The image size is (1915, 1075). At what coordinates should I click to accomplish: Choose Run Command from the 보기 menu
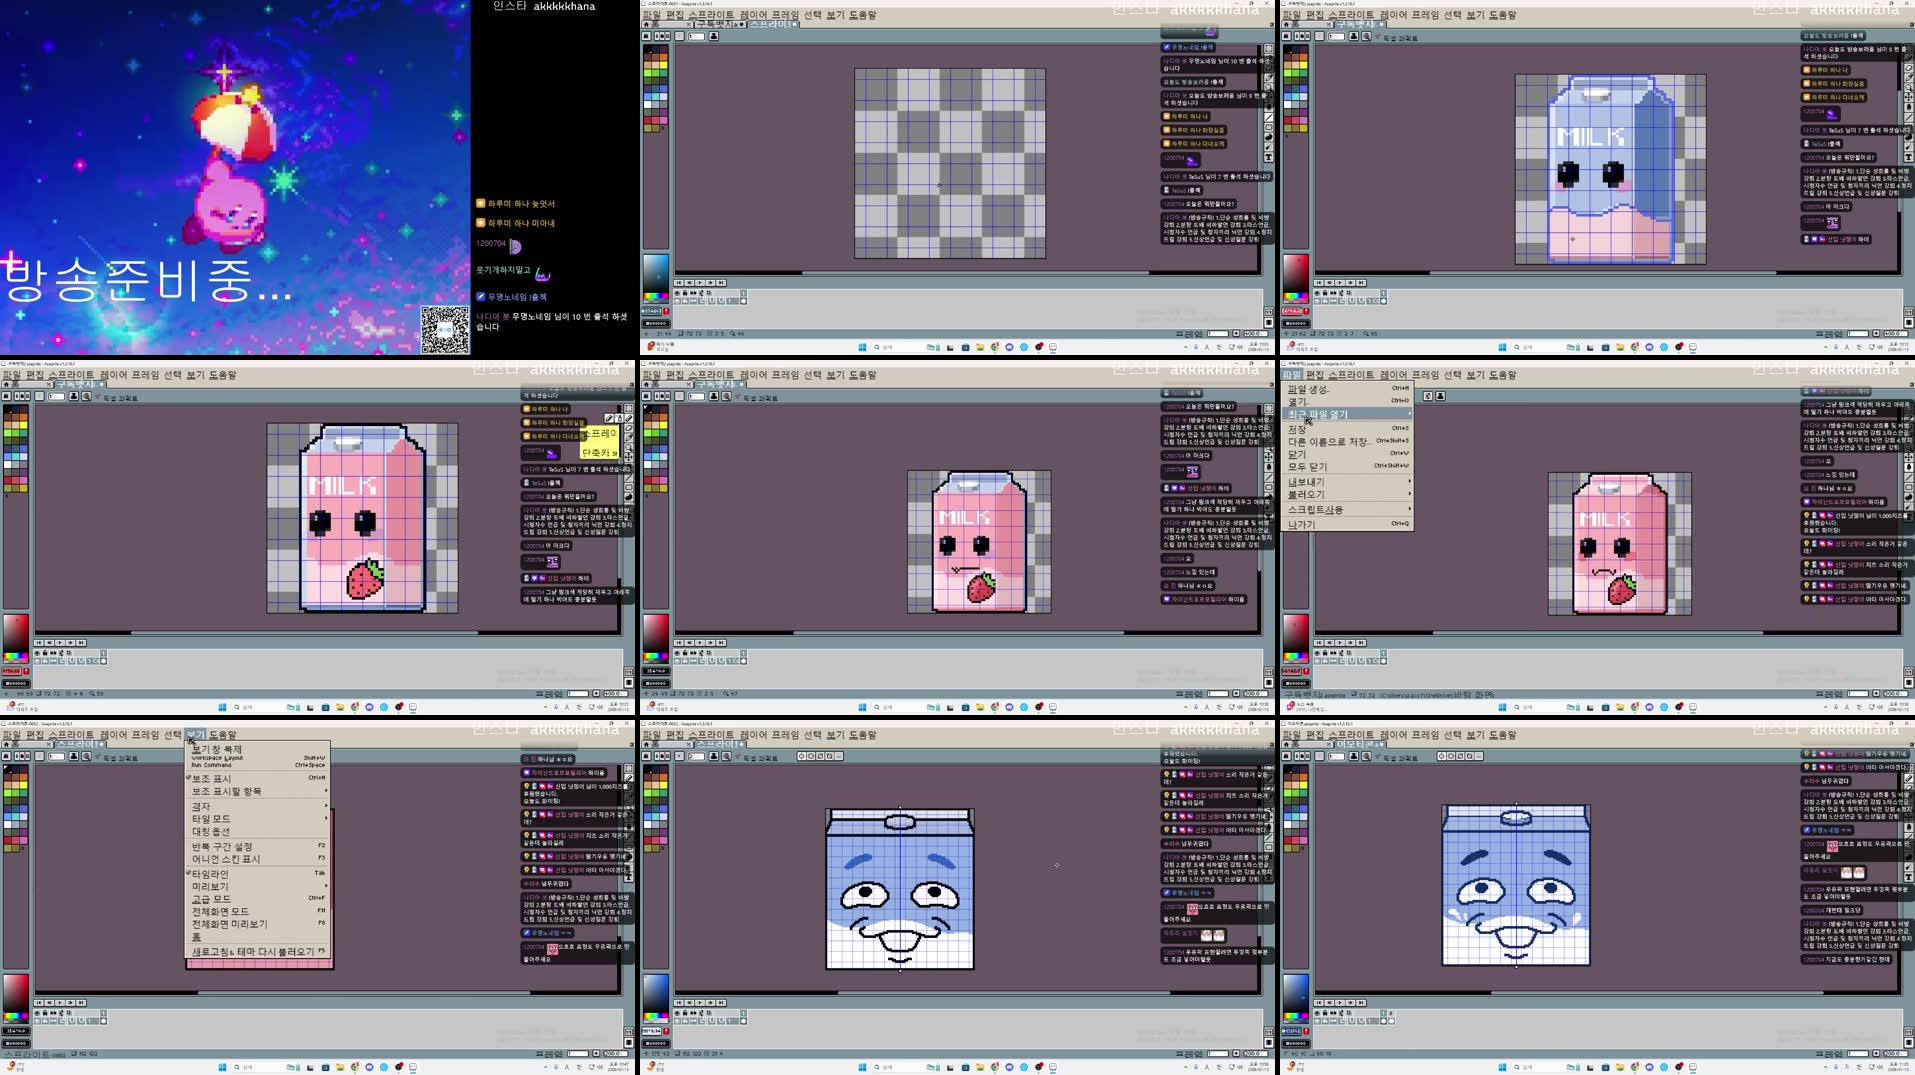pos(215,765)
